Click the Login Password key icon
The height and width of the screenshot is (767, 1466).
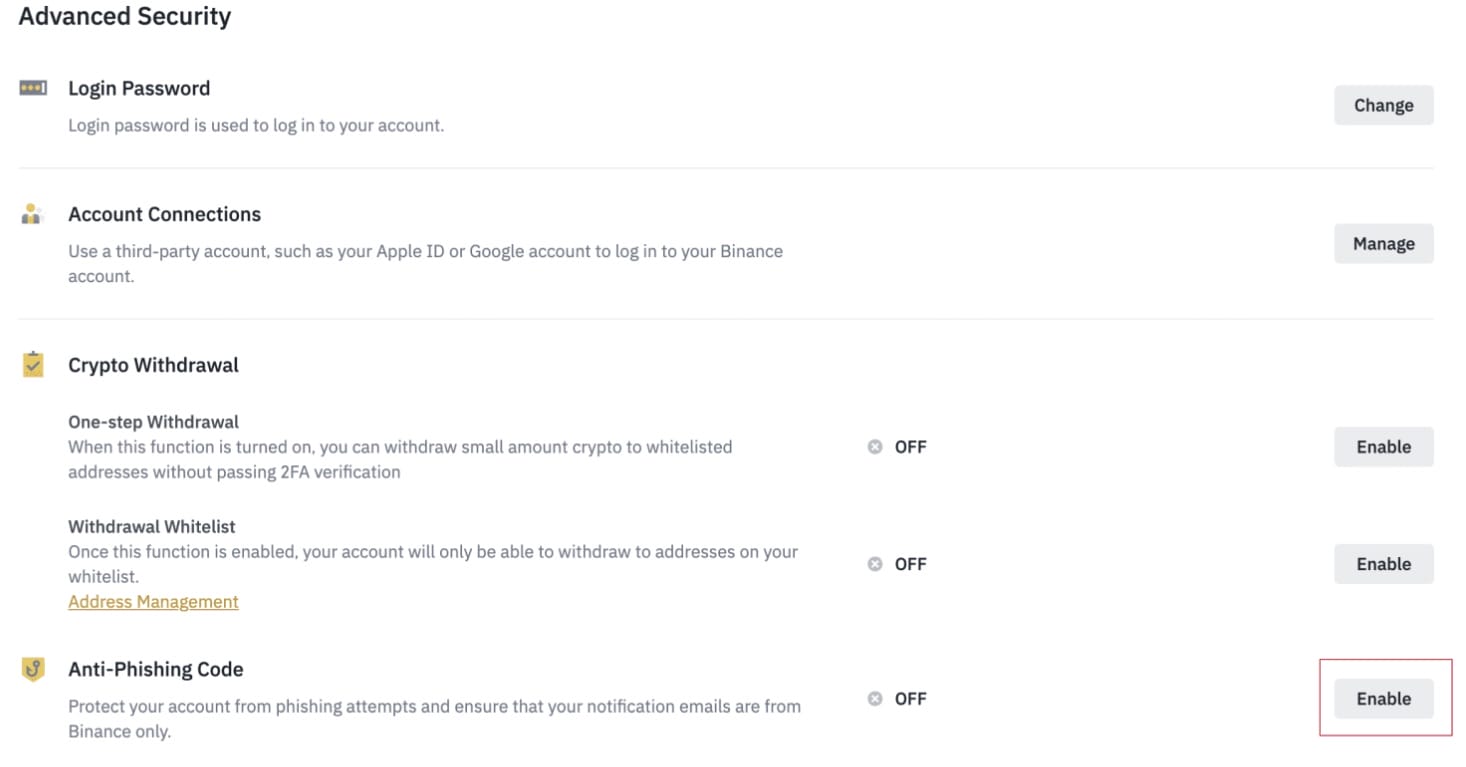(x=31, y=87)
